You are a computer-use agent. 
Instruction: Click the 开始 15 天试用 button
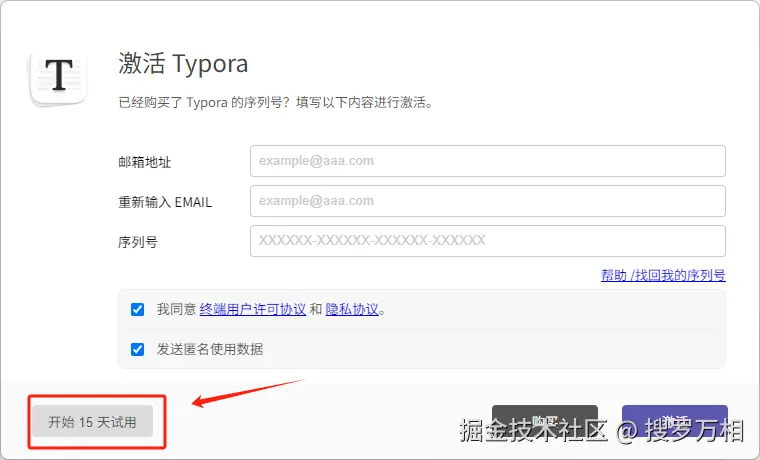93,422
